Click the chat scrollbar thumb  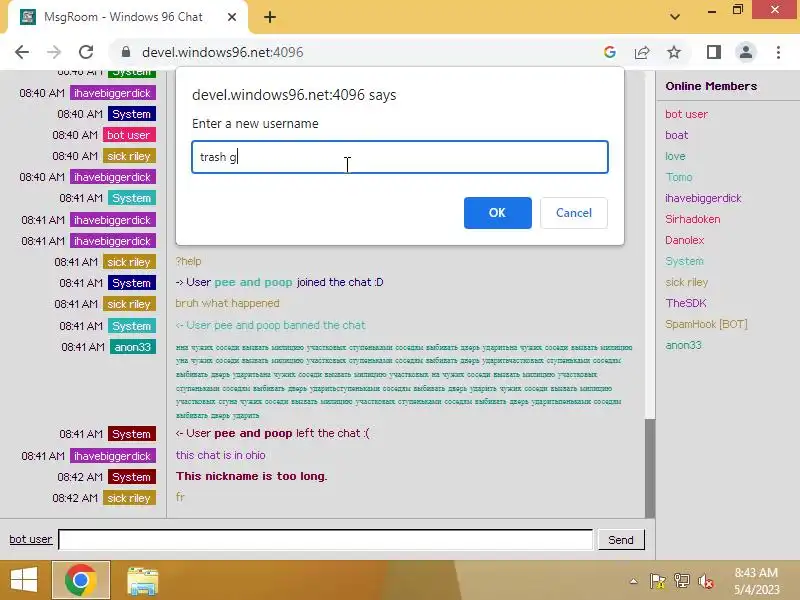[649, 468]
